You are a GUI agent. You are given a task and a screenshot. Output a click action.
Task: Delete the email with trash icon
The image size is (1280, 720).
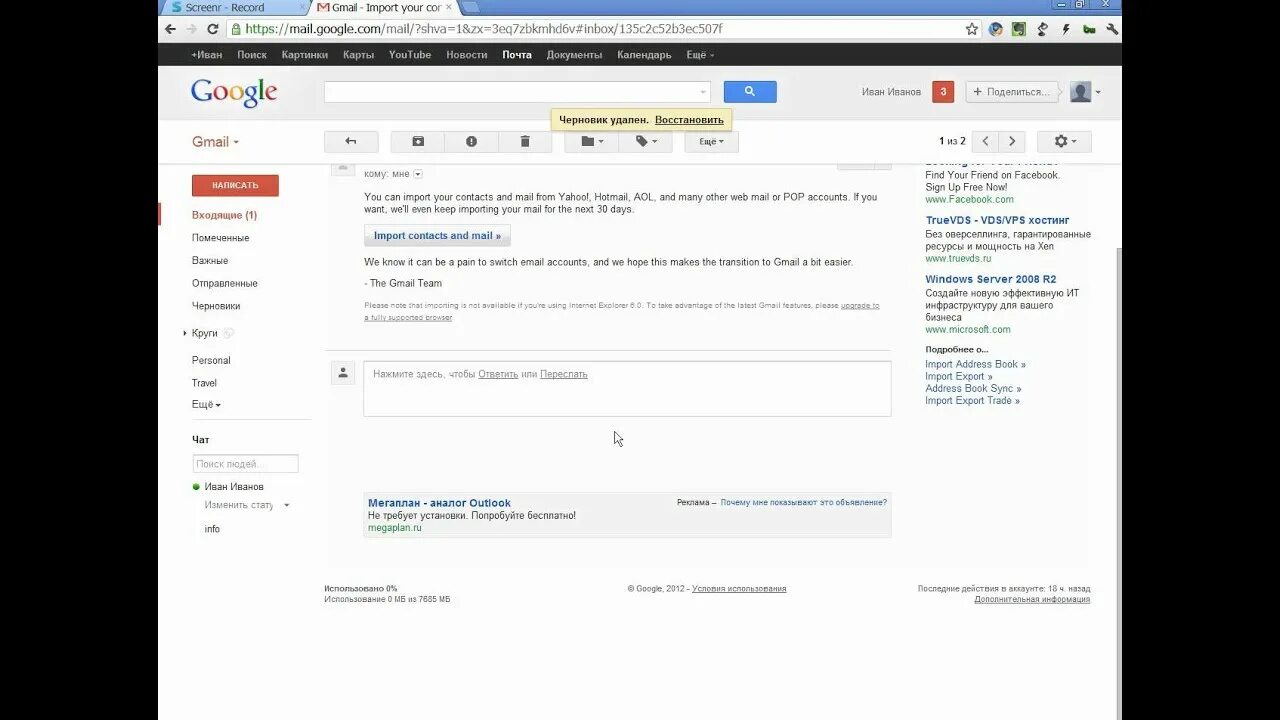pyautogui.click(x=524, y=141)
